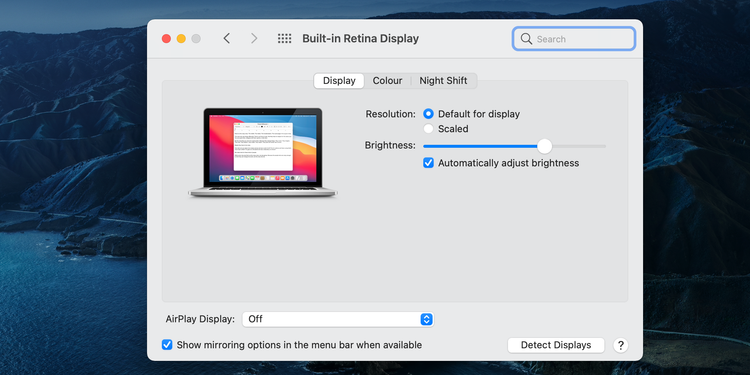Switch to the Colour tab
Image resolution: width=750 pixels, height=375 pixels.
point(387,81)
